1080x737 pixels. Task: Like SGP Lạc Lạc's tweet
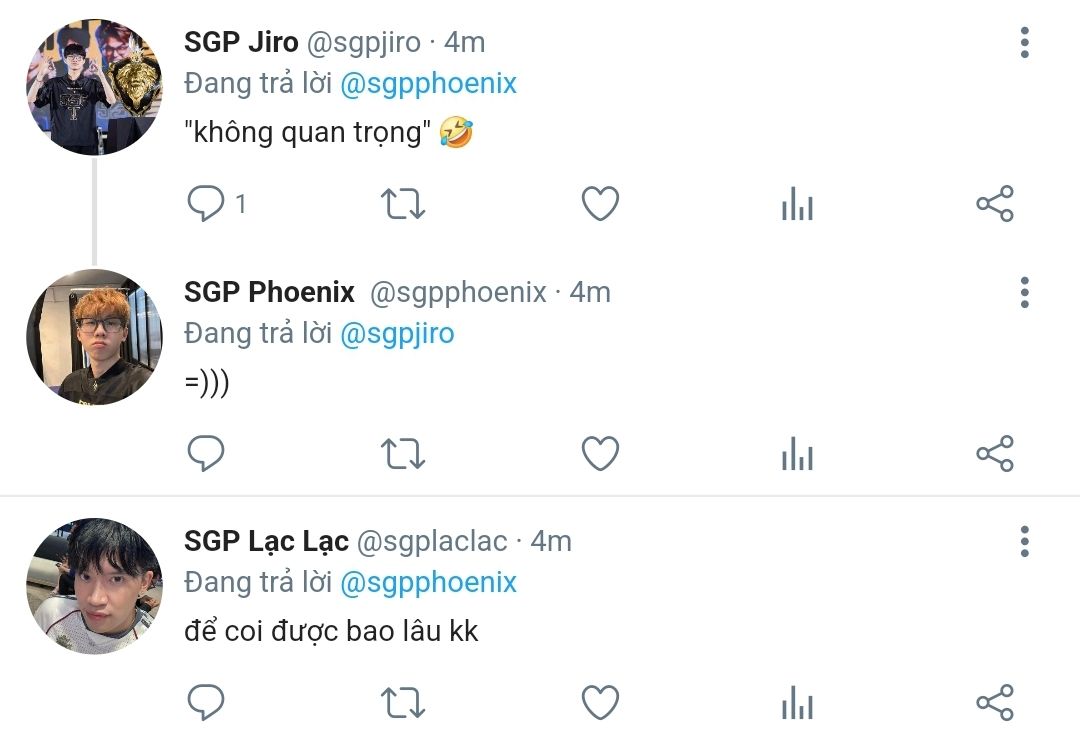601,703
